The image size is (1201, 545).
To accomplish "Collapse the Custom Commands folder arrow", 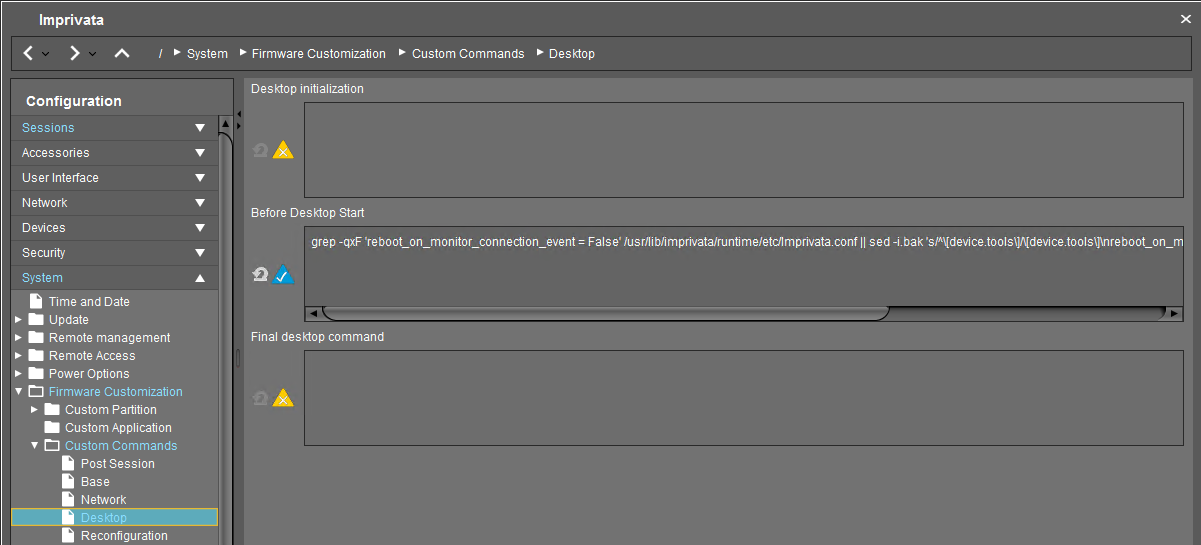I will [35, 446].
